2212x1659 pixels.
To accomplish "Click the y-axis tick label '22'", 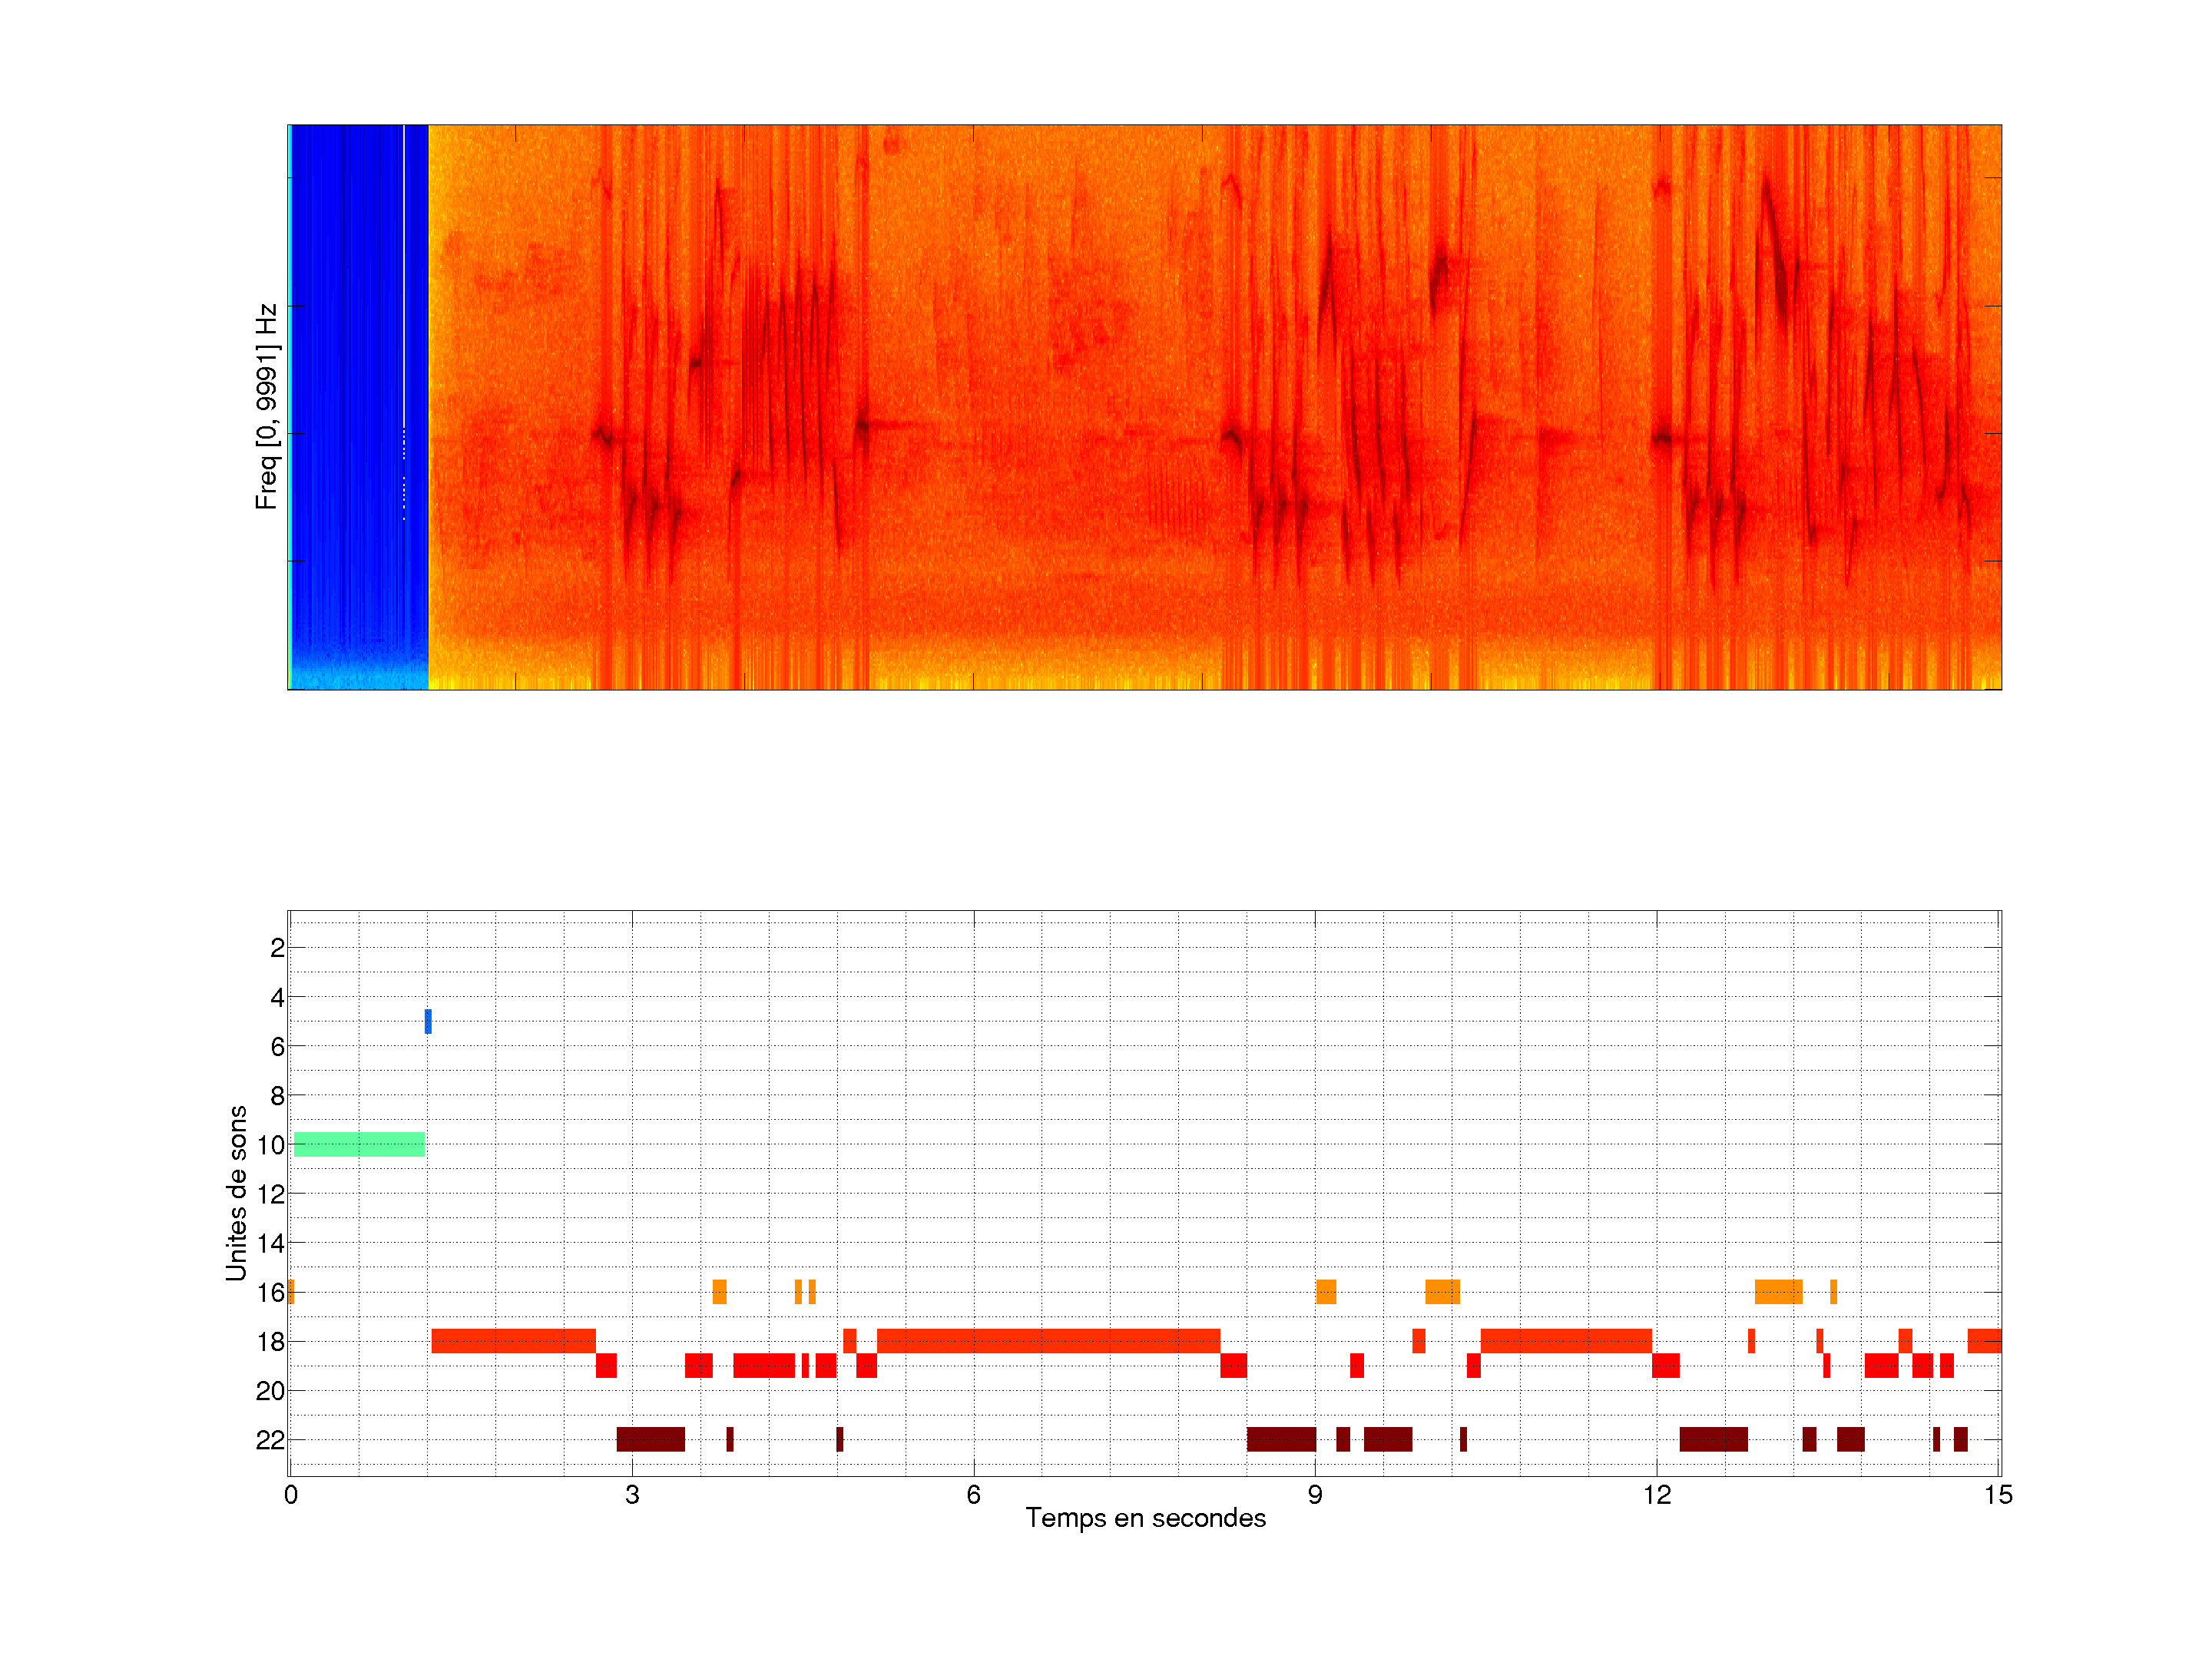I will [x=270, y=1440].
